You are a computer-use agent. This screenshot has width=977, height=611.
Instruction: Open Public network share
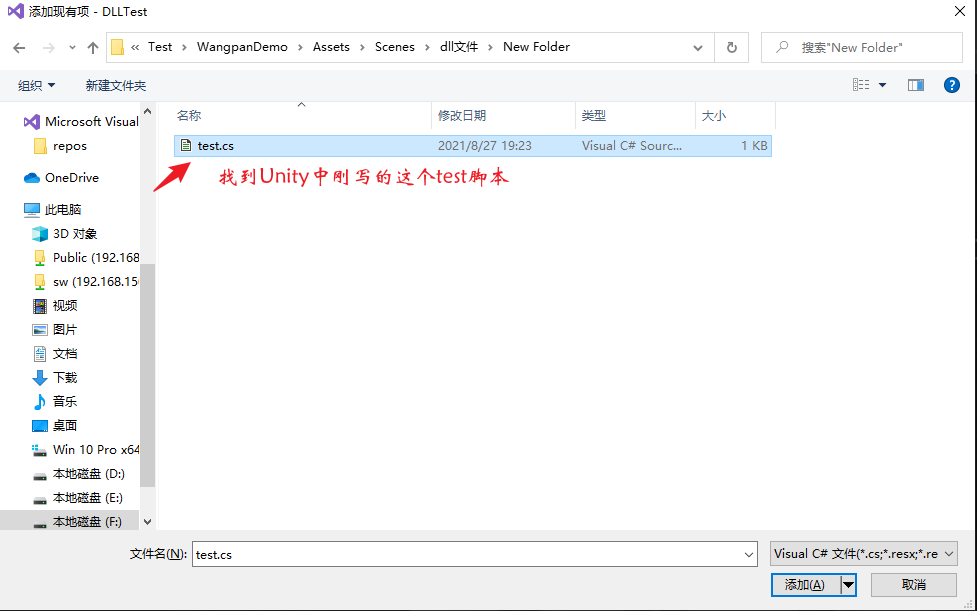point(85,257)
